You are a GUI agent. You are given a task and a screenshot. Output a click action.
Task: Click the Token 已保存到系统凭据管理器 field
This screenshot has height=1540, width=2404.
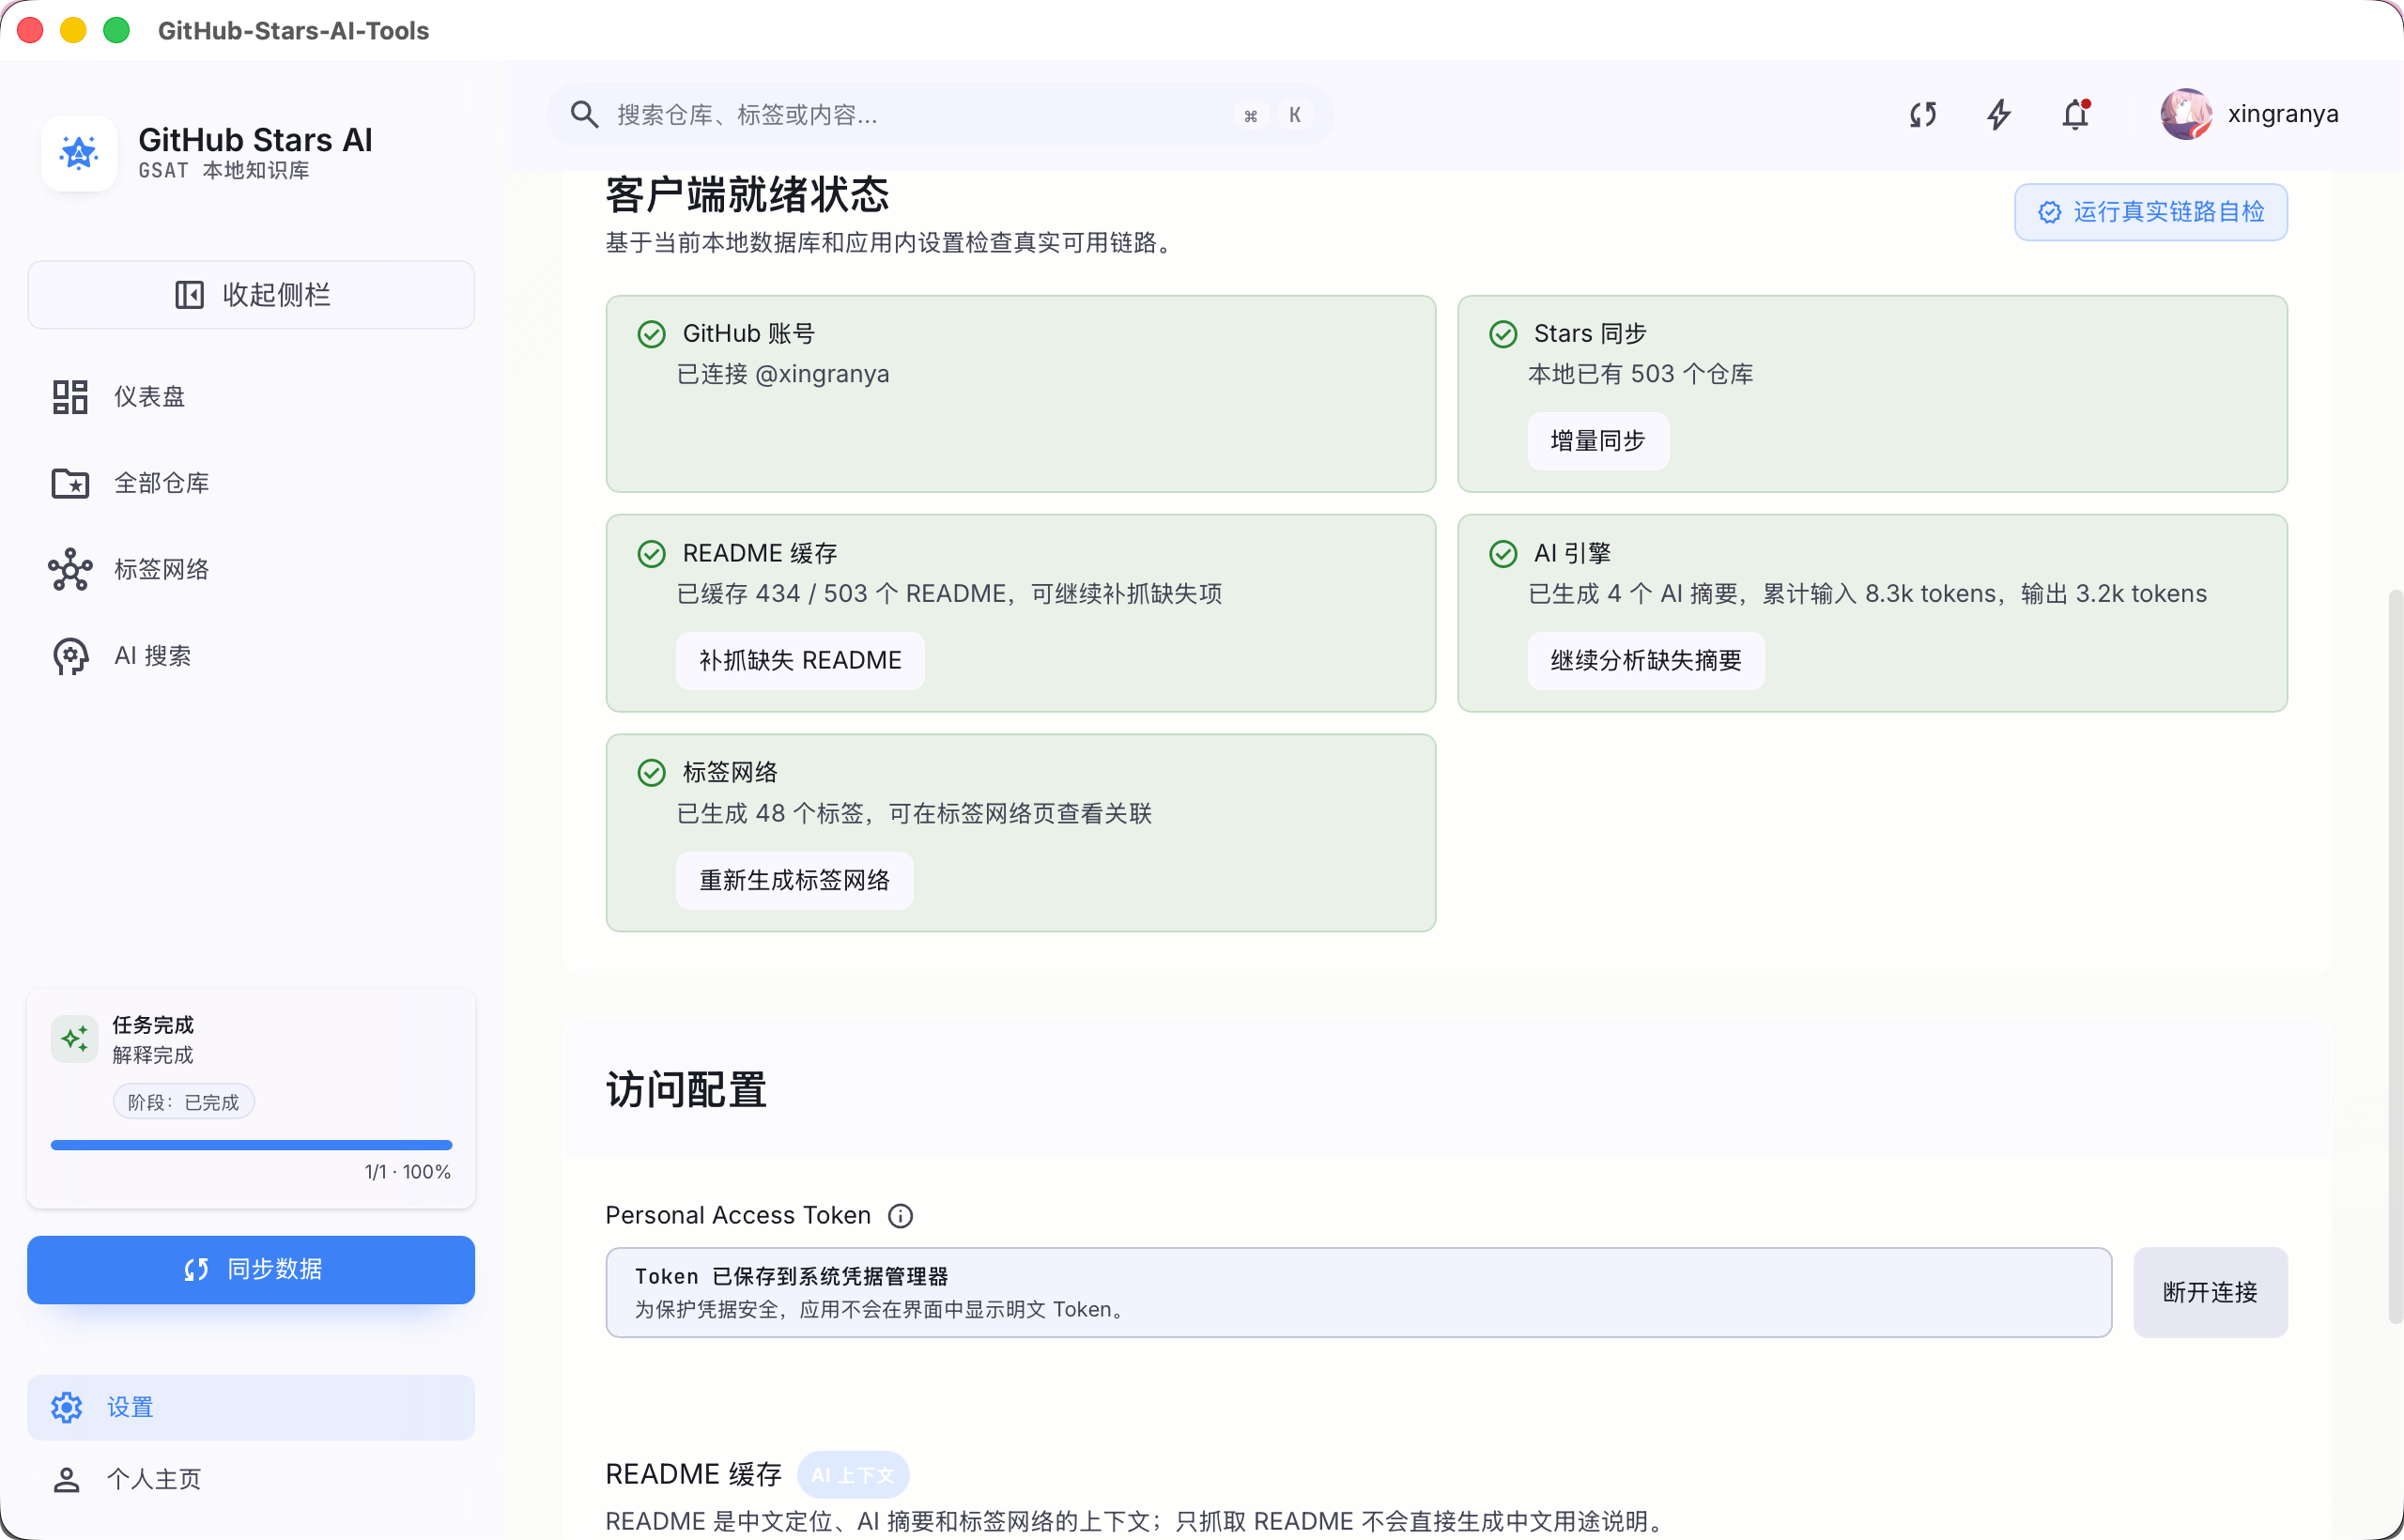[x=1359, y=1293]
